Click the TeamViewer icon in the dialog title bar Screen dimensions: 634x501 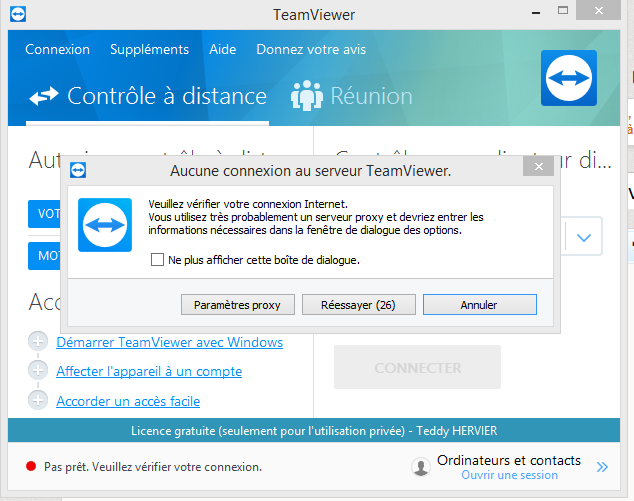(78, 170)
